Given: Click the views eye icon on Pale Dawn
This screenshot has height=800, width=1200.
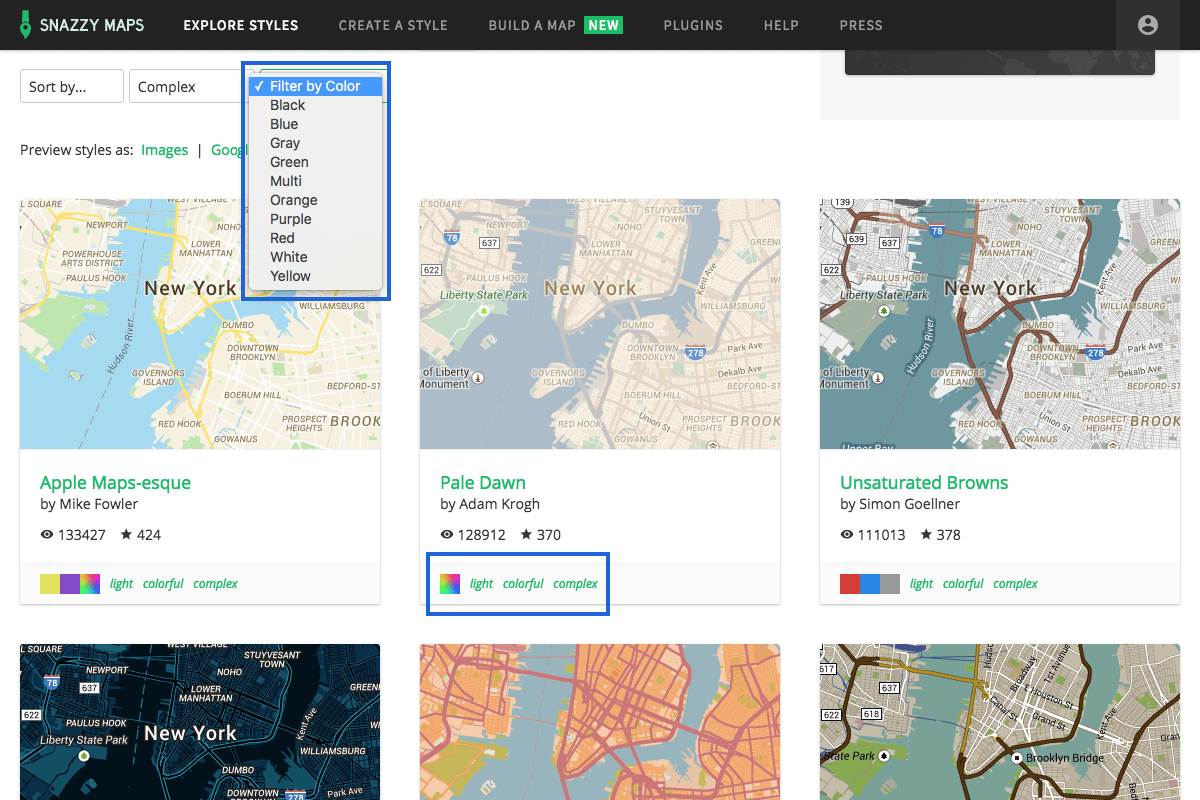Looking at the screenshot, I should point(447,535).
